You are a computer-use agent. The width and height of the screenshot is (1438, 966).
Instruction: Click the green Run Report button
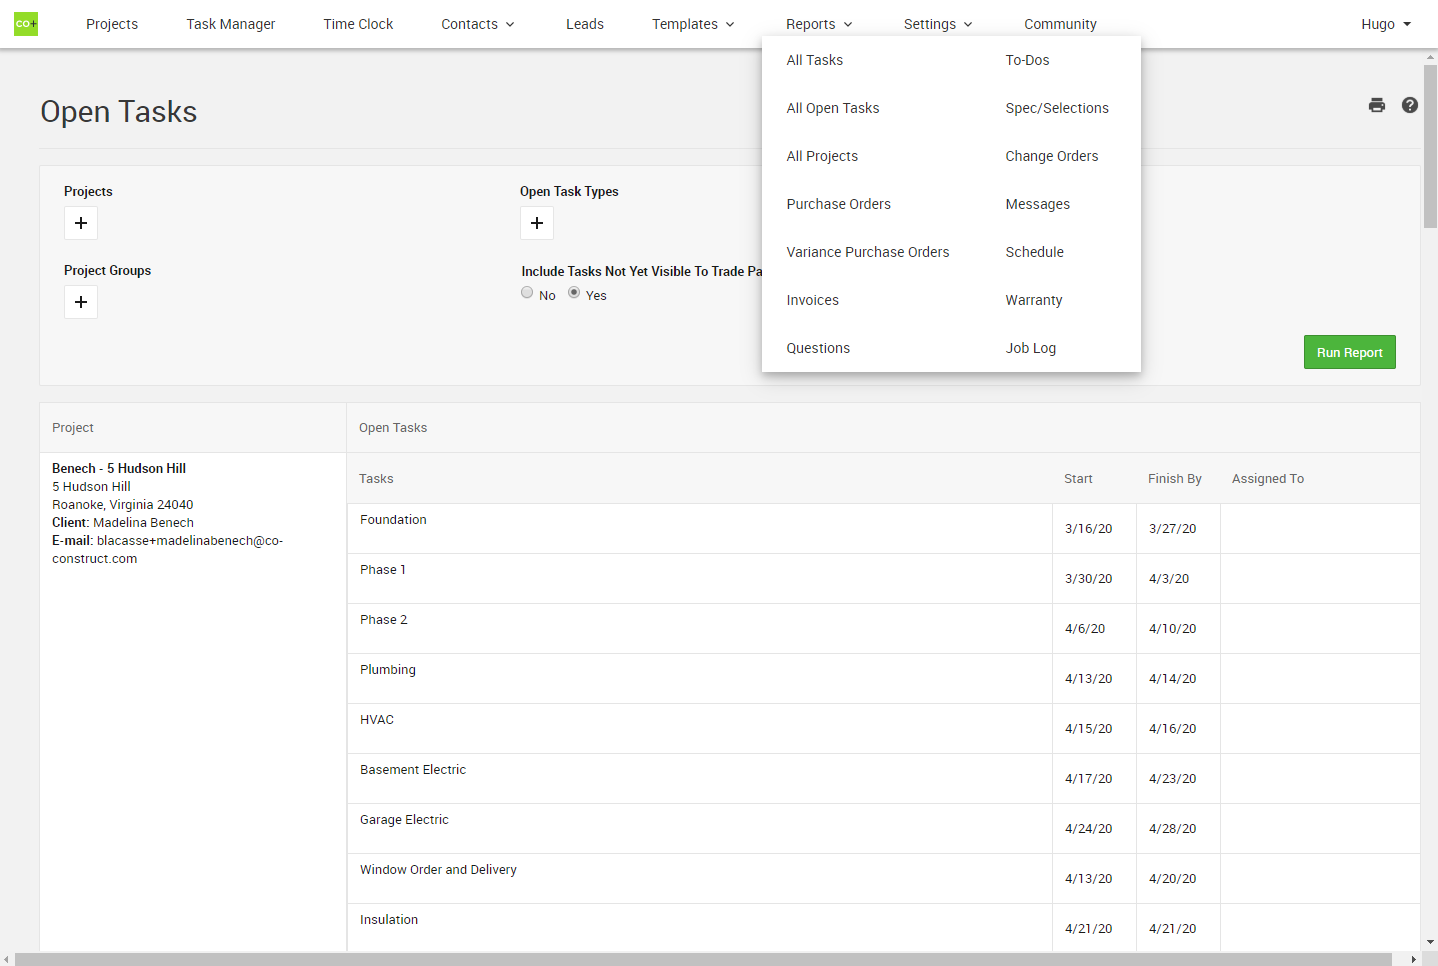point(1349,352)
